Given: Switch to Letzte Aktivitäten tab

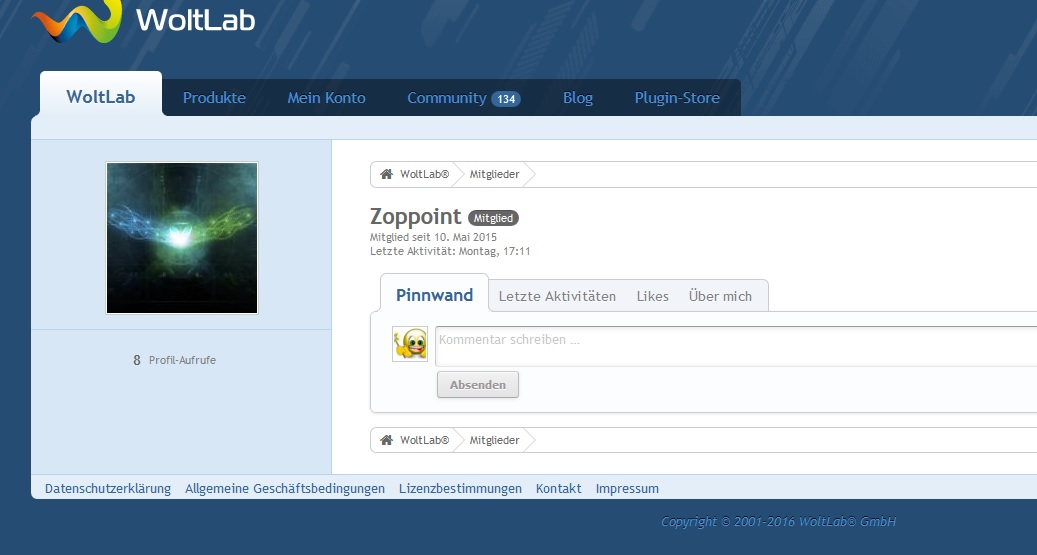Looking at the screenshot, I should click(557, 296).
